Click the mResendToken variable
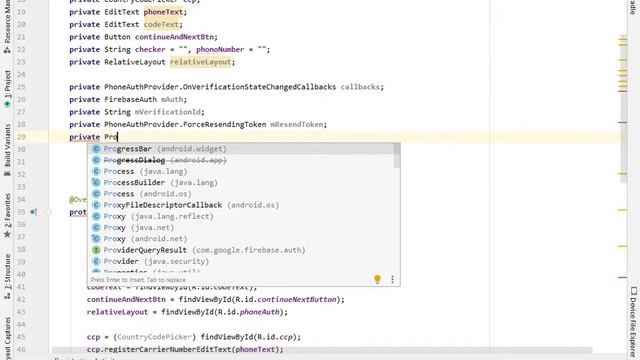This screenshot has width=640, height=360. click(x=297, y=124)
